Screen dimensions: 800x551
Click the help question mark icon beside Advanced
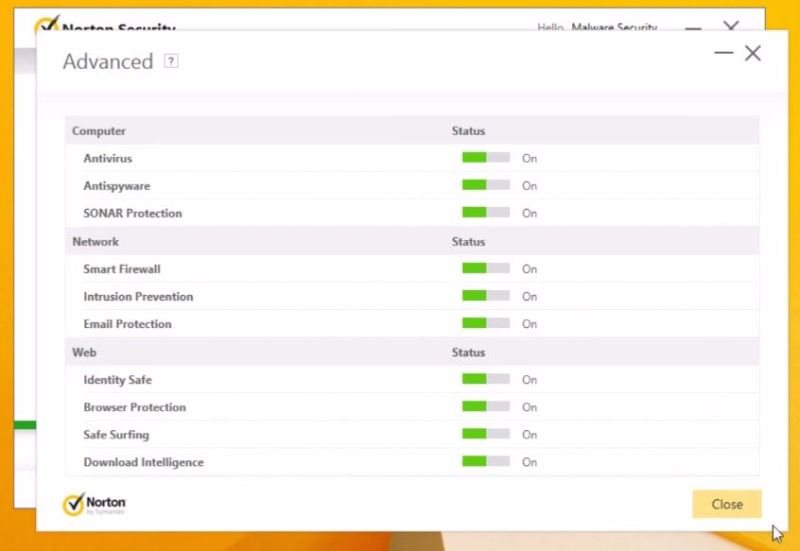pos(171,61)
